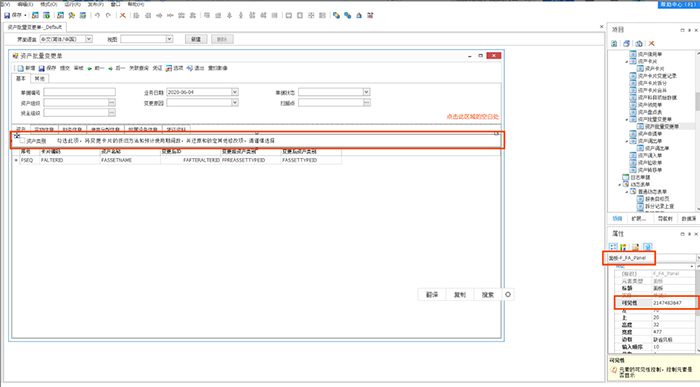Click the red X icon in the 项目 panel toolbar
The width and height of the screenshot is (700, 387).
click(x=651, y=43)
